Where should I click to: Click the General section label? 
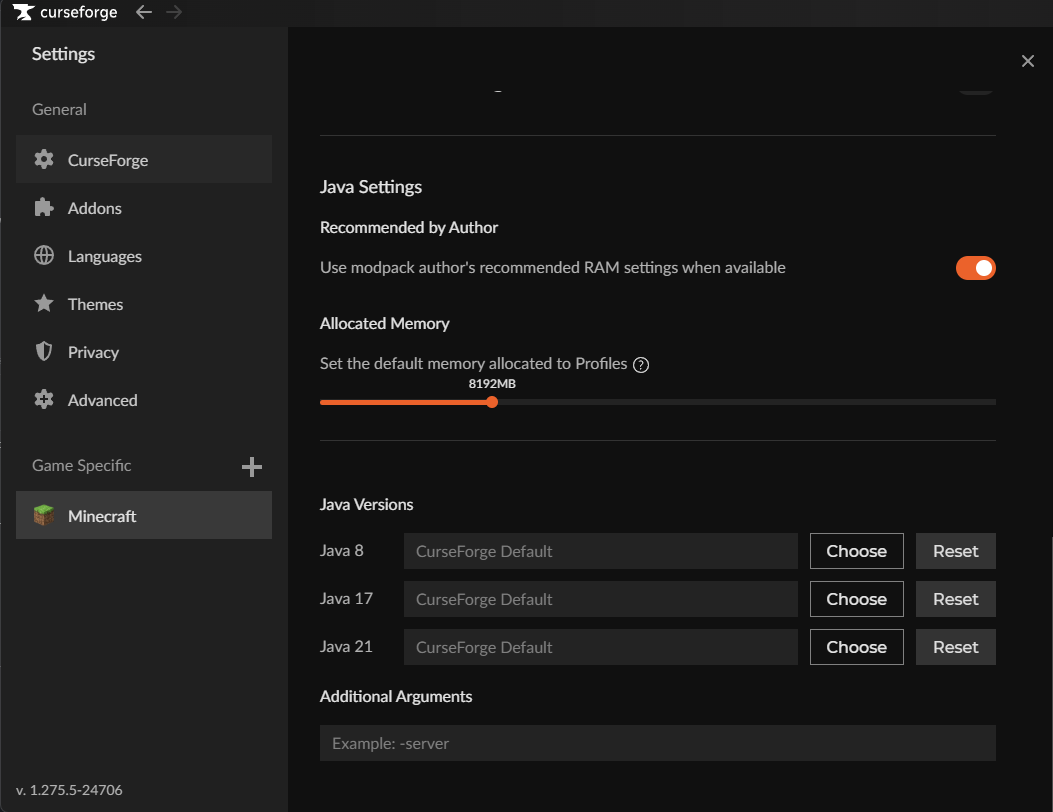click(x=59, y=109)
